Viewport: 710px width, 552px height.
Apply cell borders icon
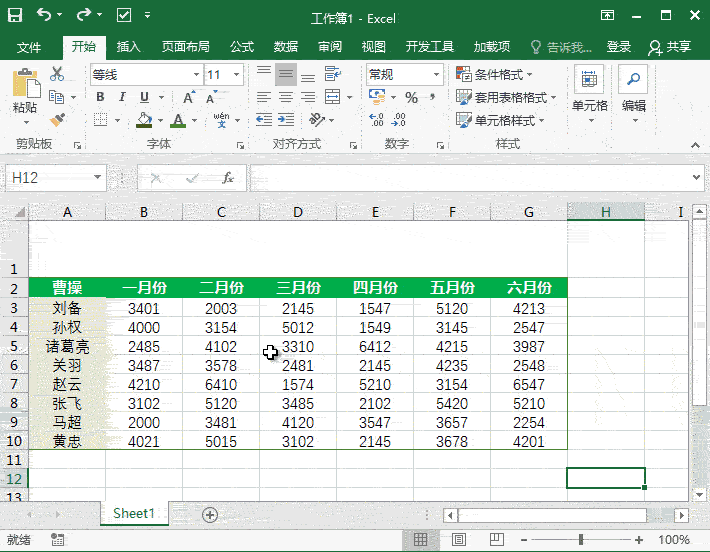coord(101,120)
